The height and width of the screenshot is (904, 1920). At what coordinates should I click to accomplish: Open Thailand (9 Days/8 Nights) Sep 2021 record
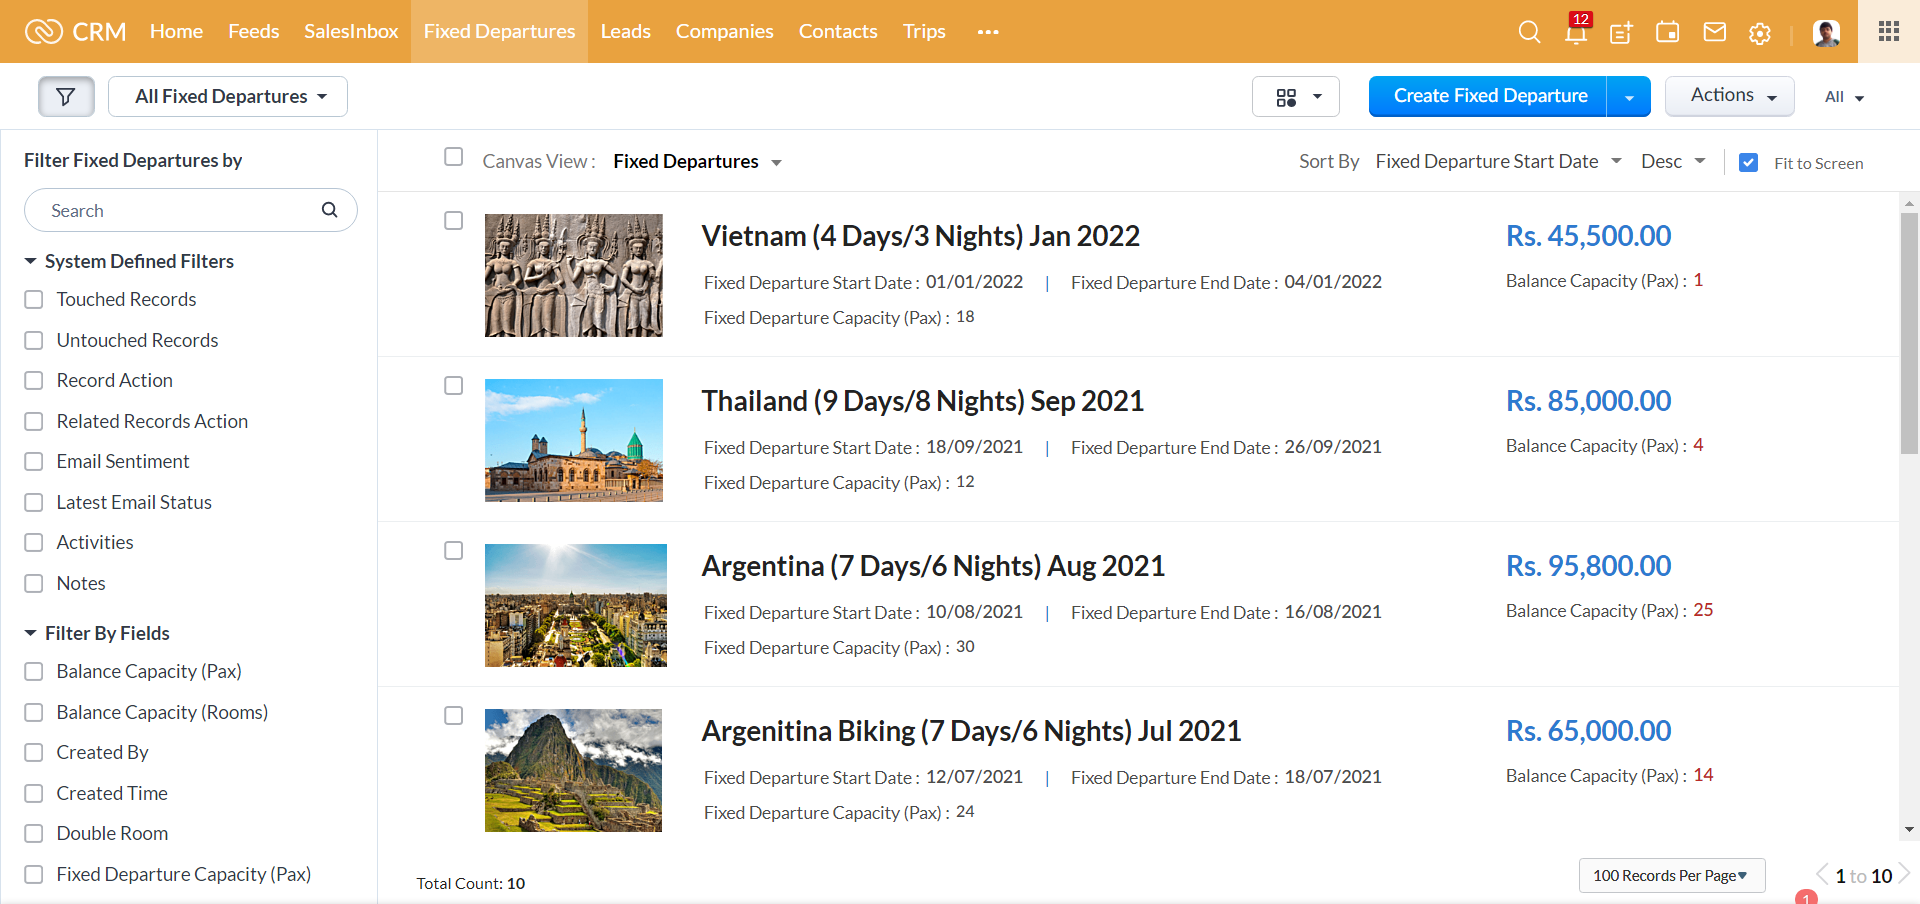tap(922, 401)
